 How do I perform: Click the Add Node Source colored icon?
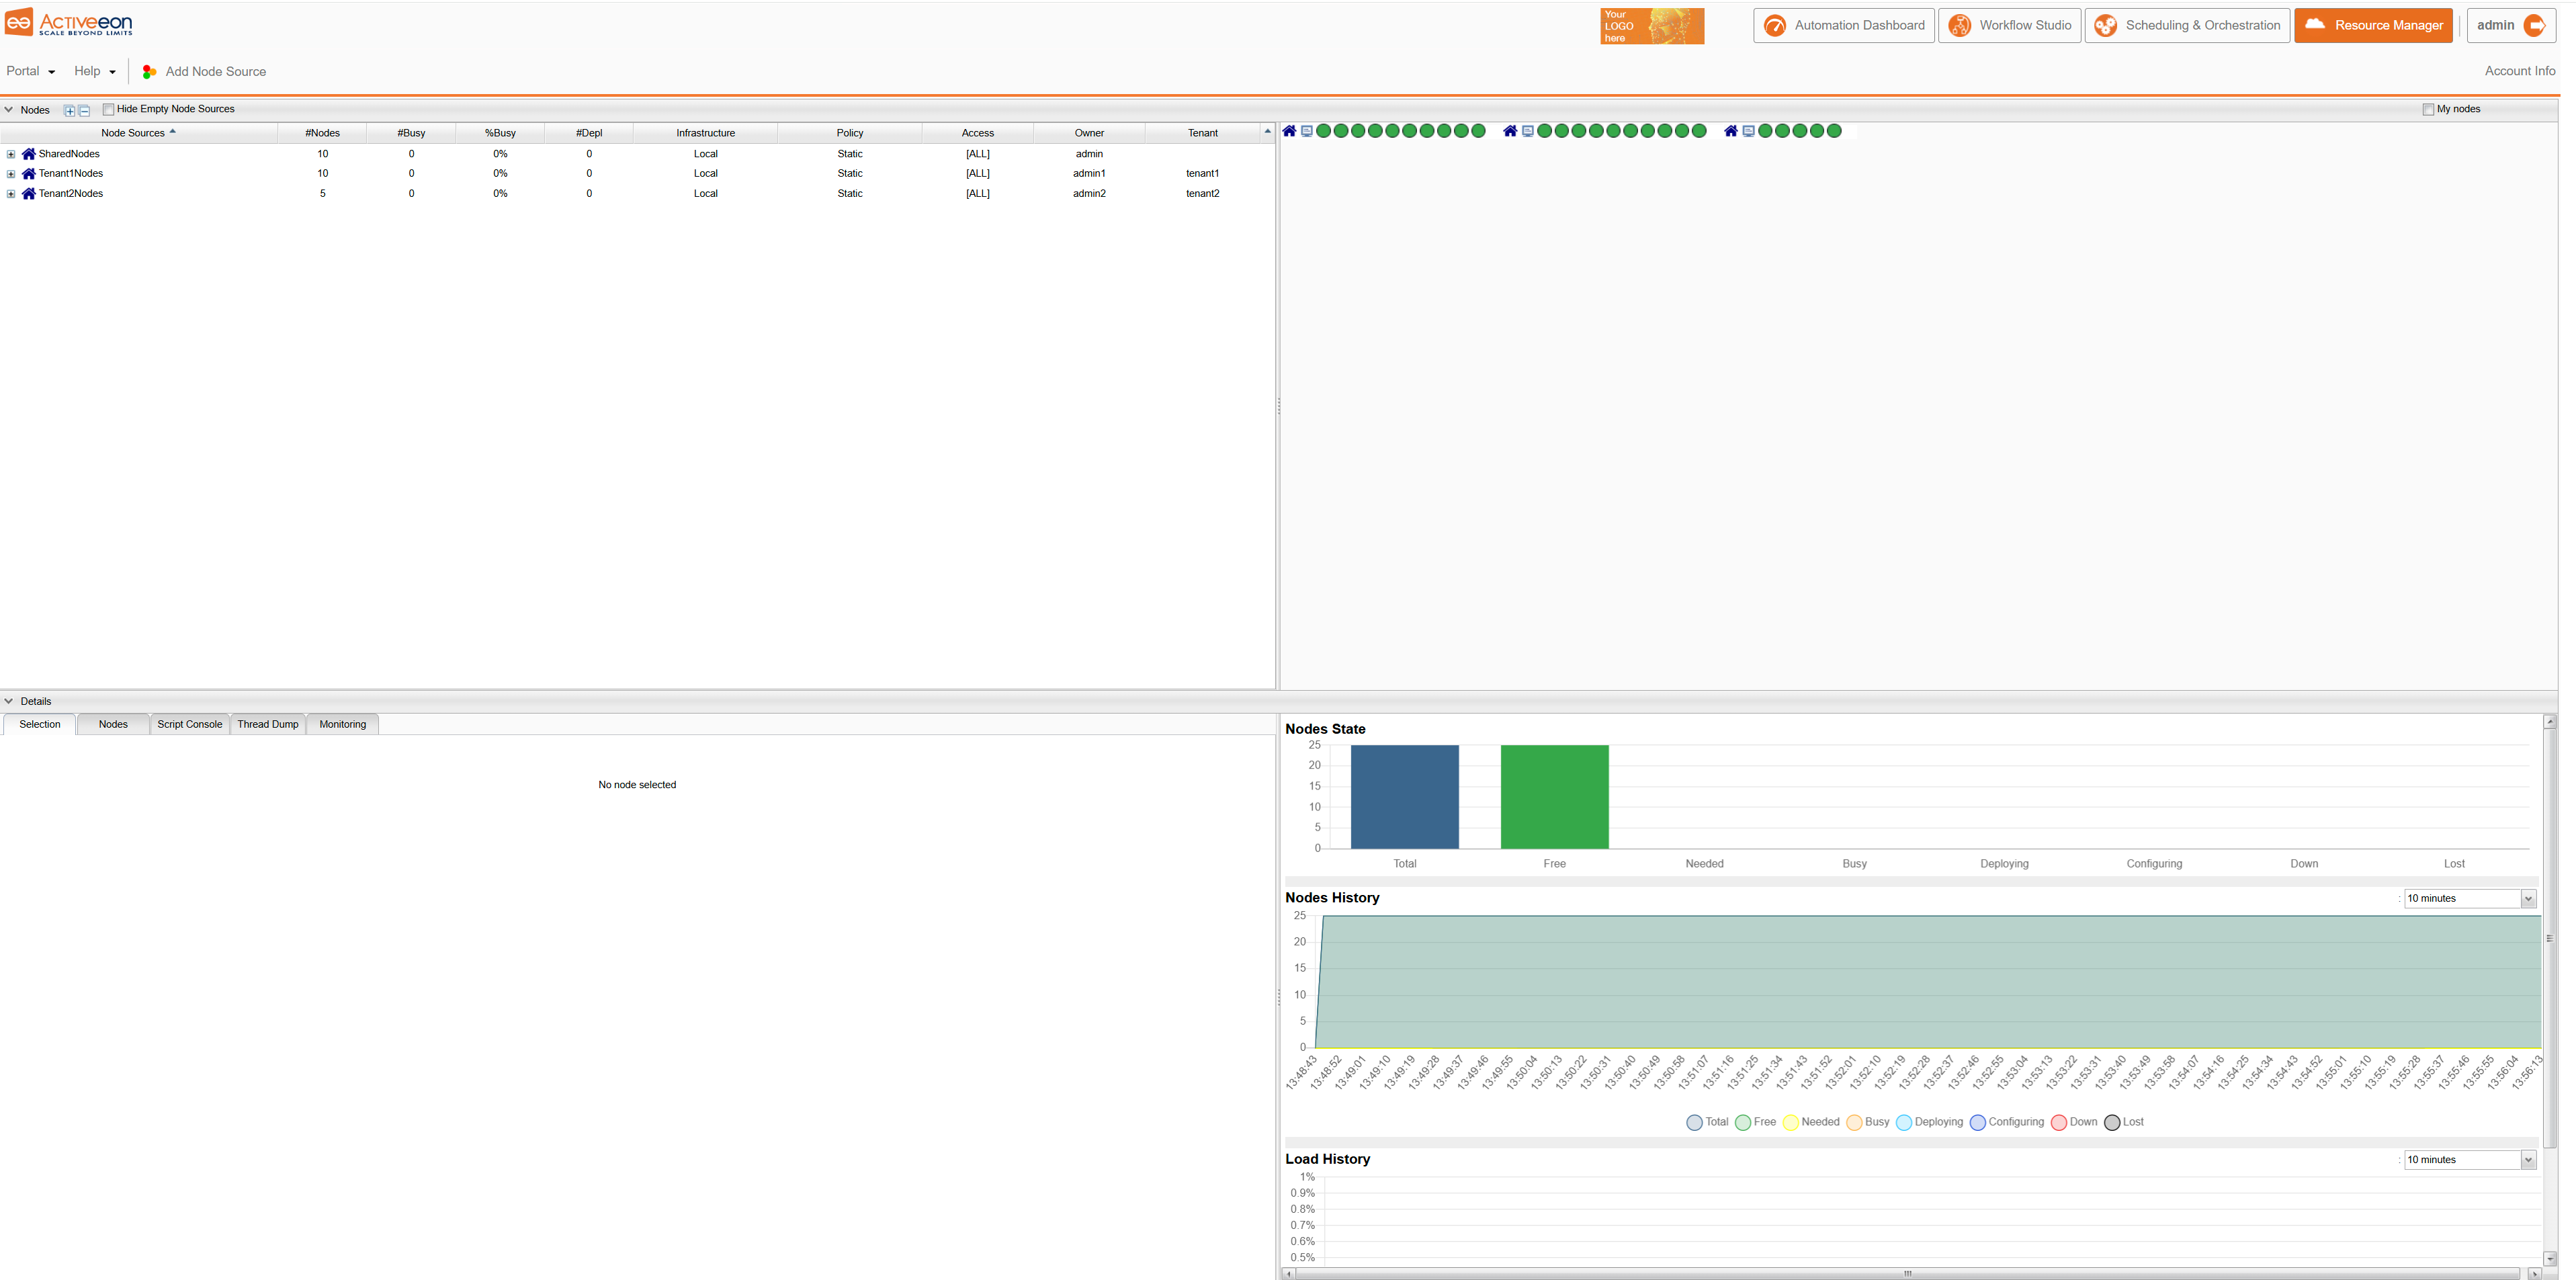coord(149,71)
